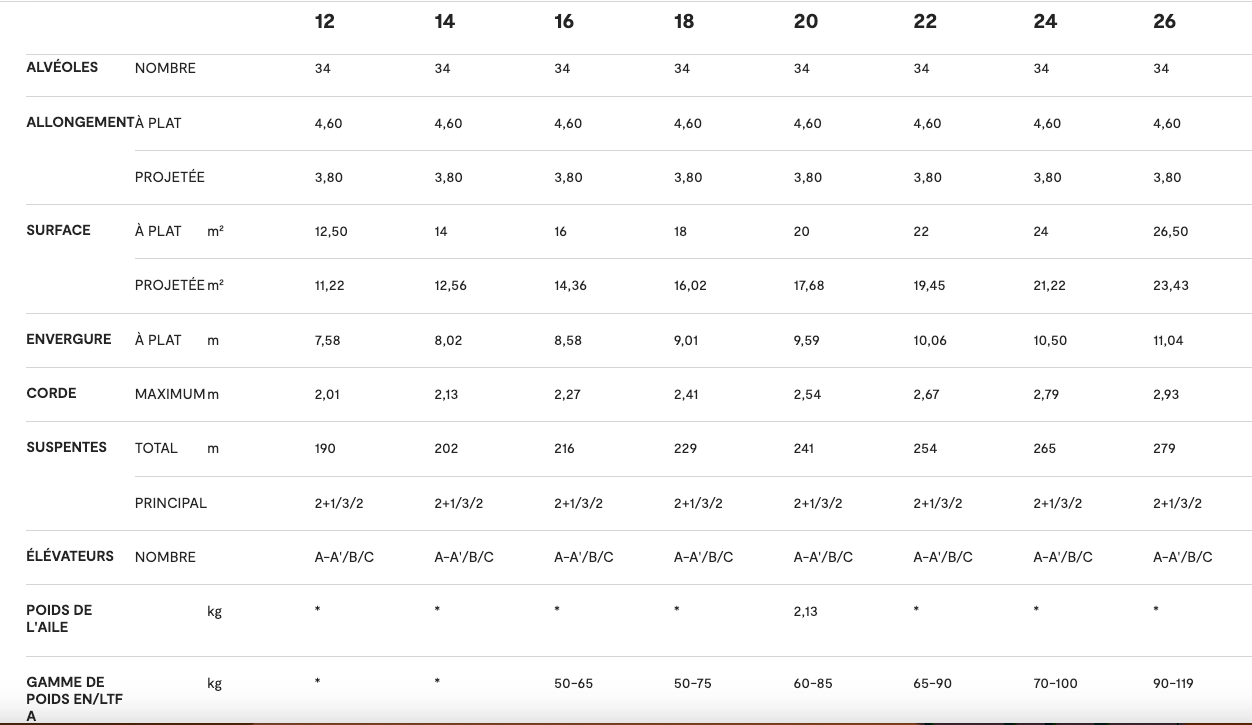Image resolution: width=1252 pixels, height=725 pixels.
Task: Click the size 26 column header
Action: pos(1164,22)
